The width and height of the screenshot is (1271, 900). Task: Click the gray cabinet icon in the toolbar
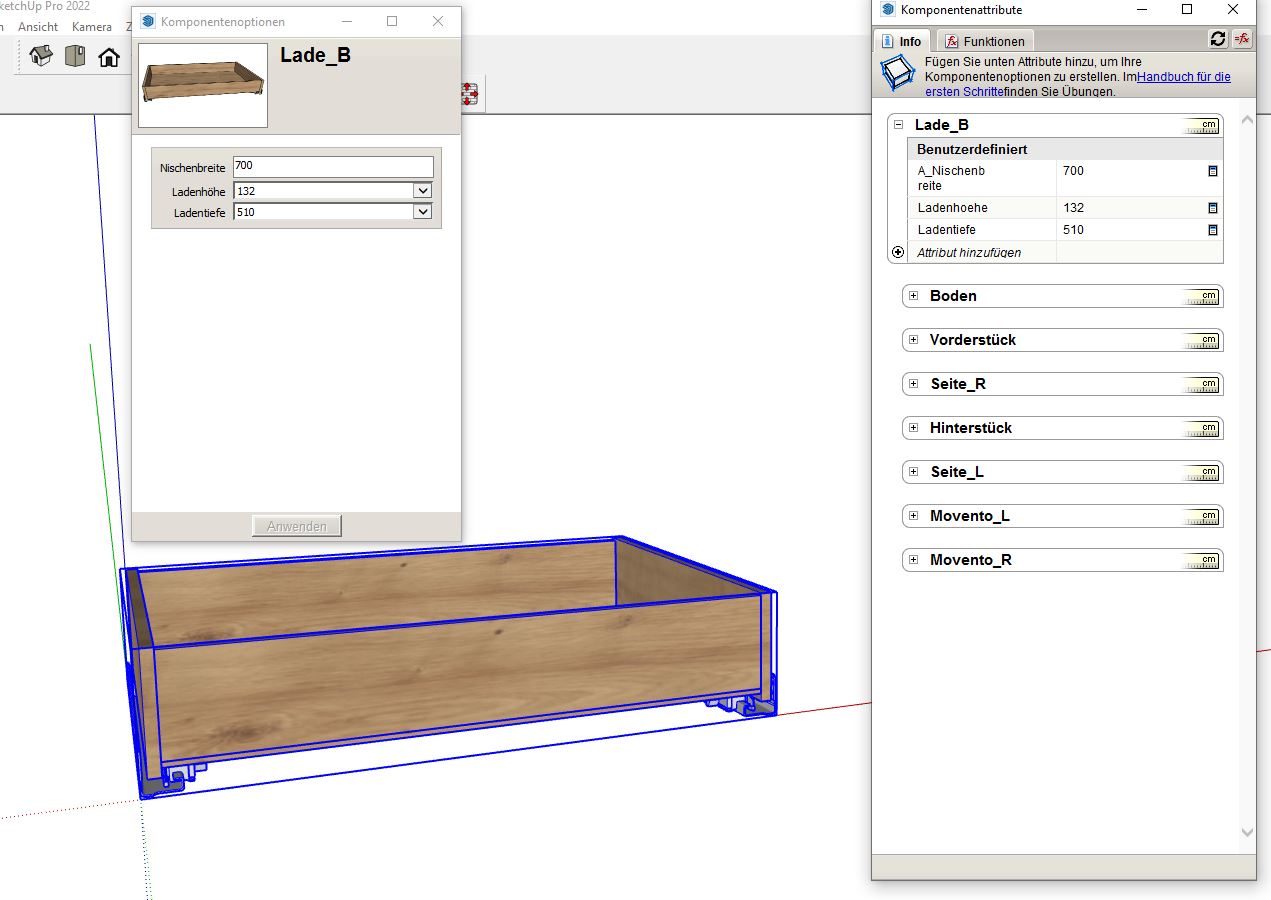click(75, 56)
